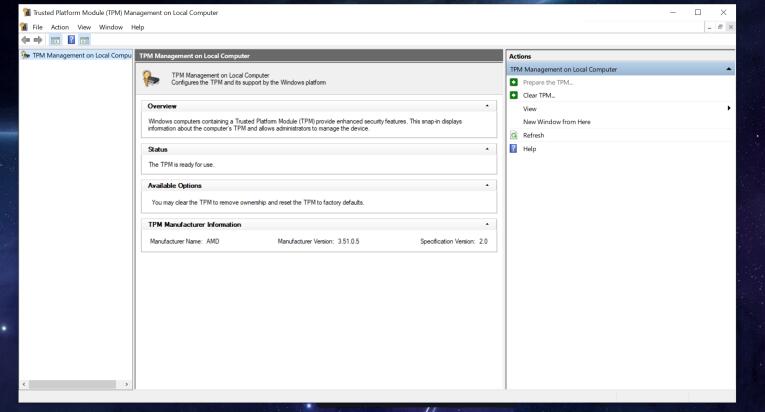Click the Overview section heading
This screenshot has width=765, height=412.
(x=162, y=106)
